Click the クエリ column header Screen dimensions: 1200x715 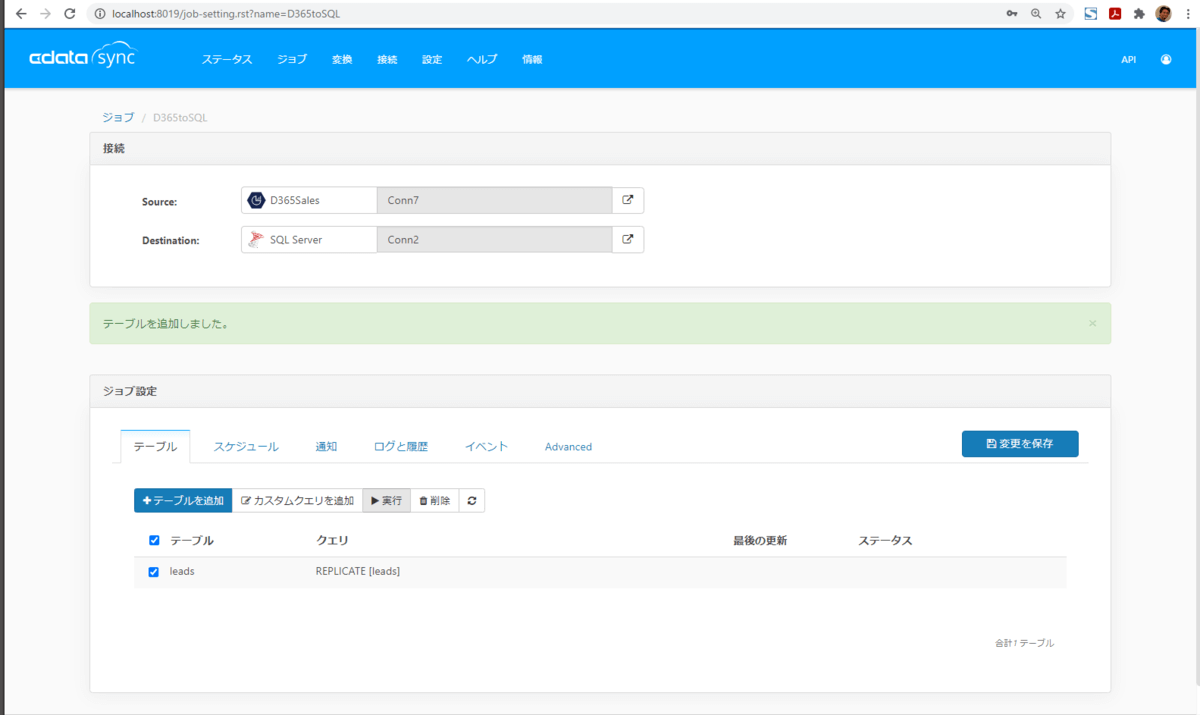pyautogui.click(x=332, y=540)
